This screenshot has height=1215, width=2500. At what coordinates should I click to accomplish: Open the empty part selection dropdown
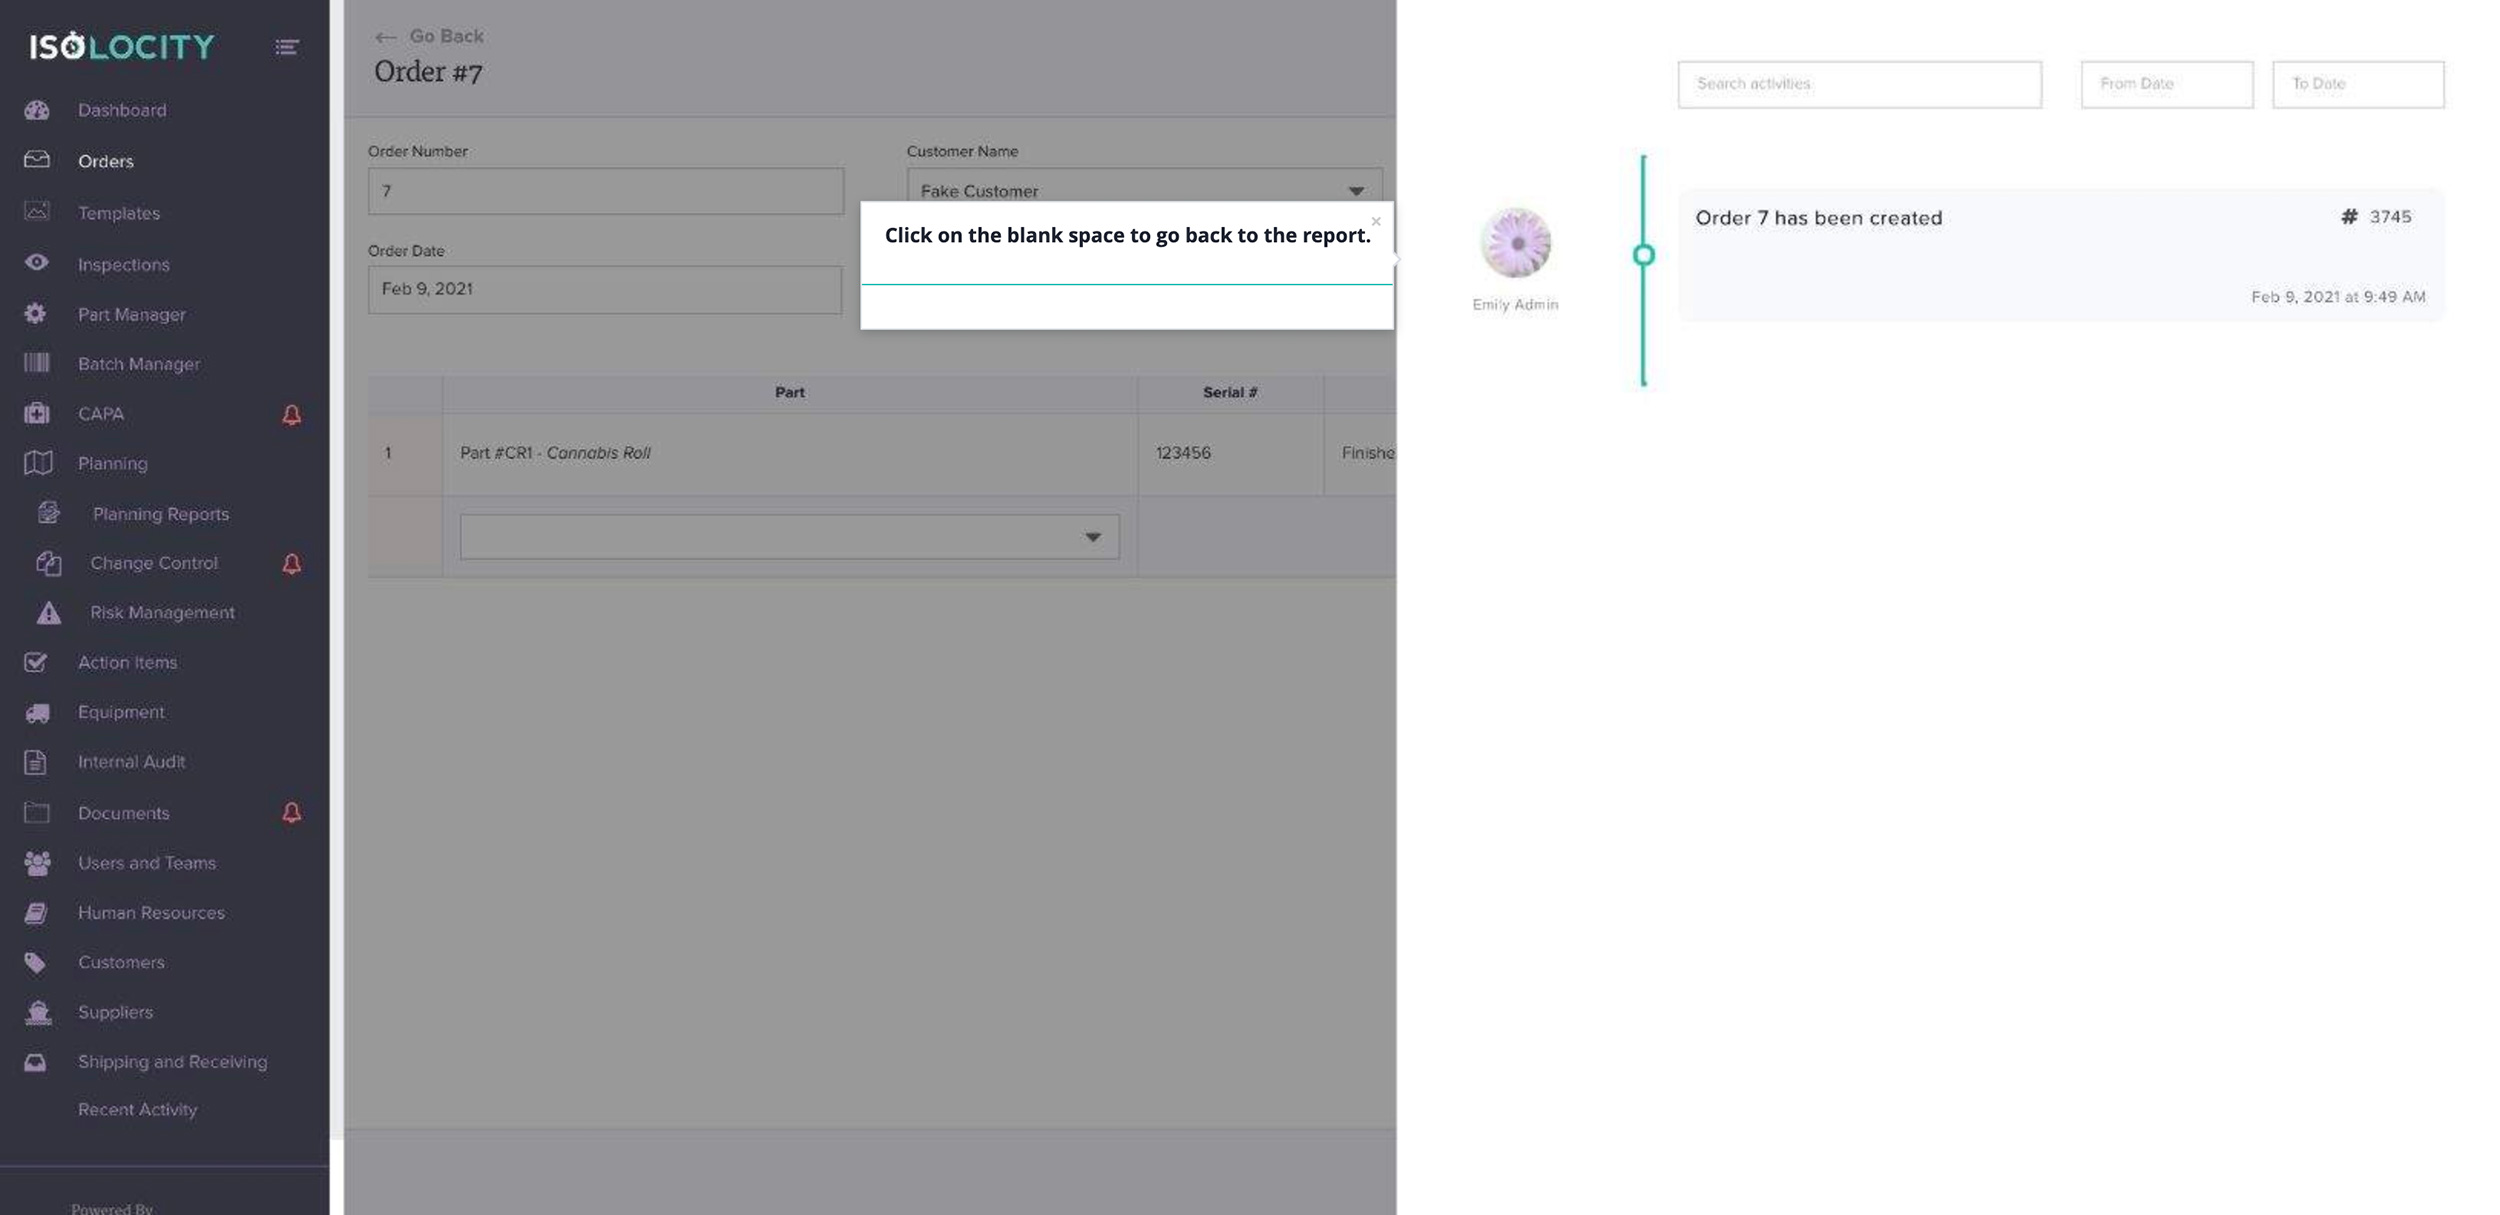point(789,537)
